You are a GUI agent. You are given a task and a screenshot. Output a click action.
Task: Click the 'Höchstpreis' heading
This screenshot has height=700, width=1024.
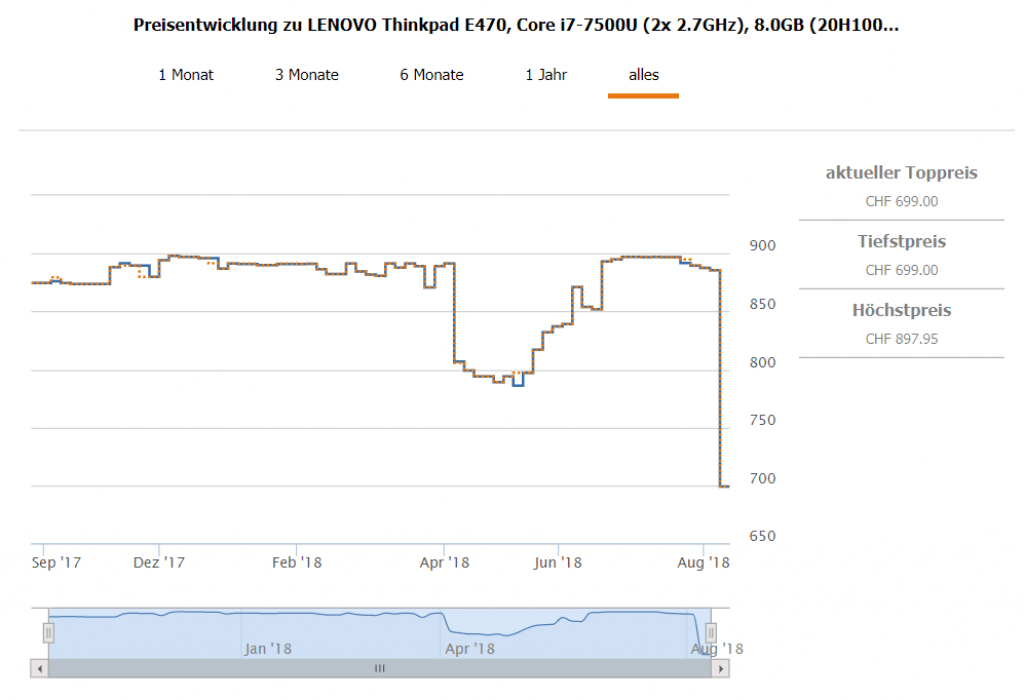(901, 310)
